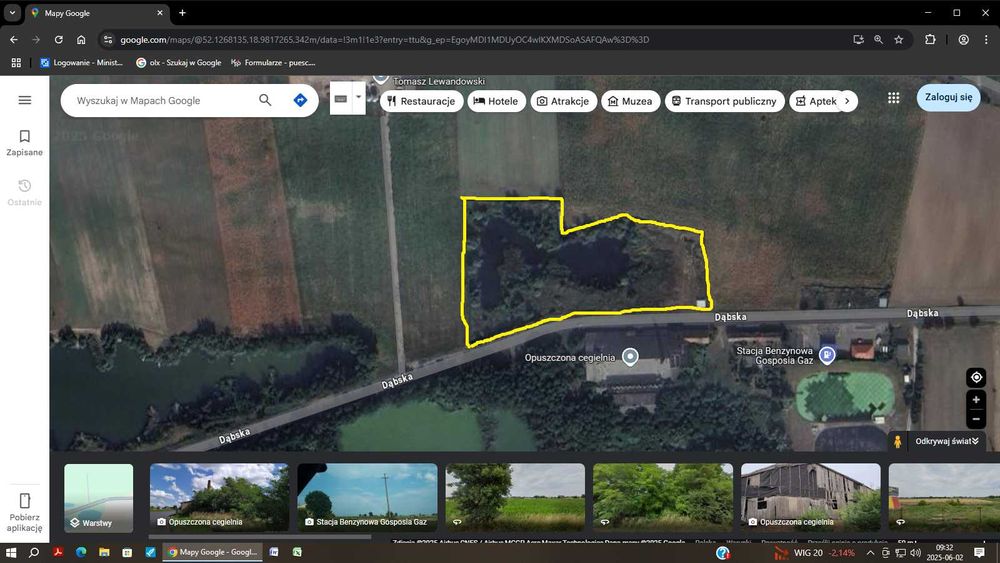Open the Google Maps hamburger menu

[x=25, y=100]
